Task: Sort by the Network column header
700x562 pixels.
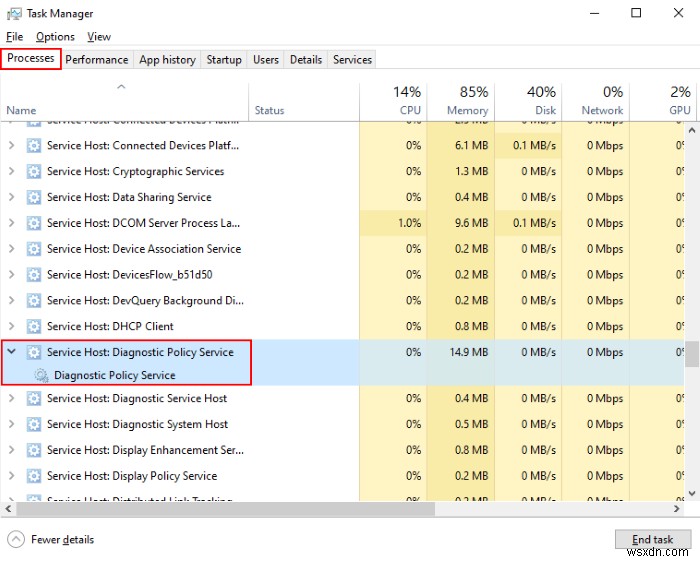Action: click(596, 102)
